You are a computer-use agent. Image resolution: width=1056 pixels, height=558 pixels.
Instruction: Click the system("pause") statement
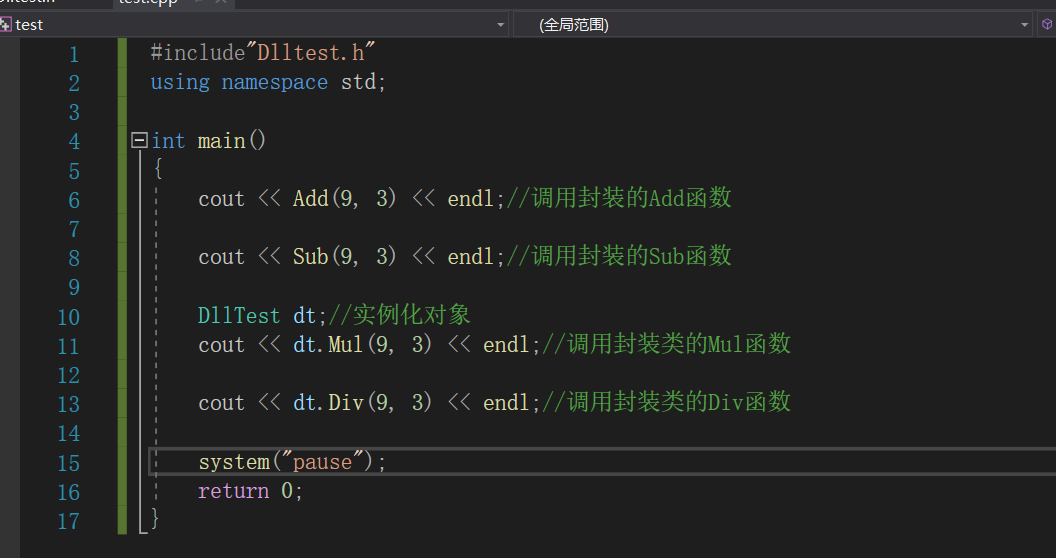[x=292, y=462]
